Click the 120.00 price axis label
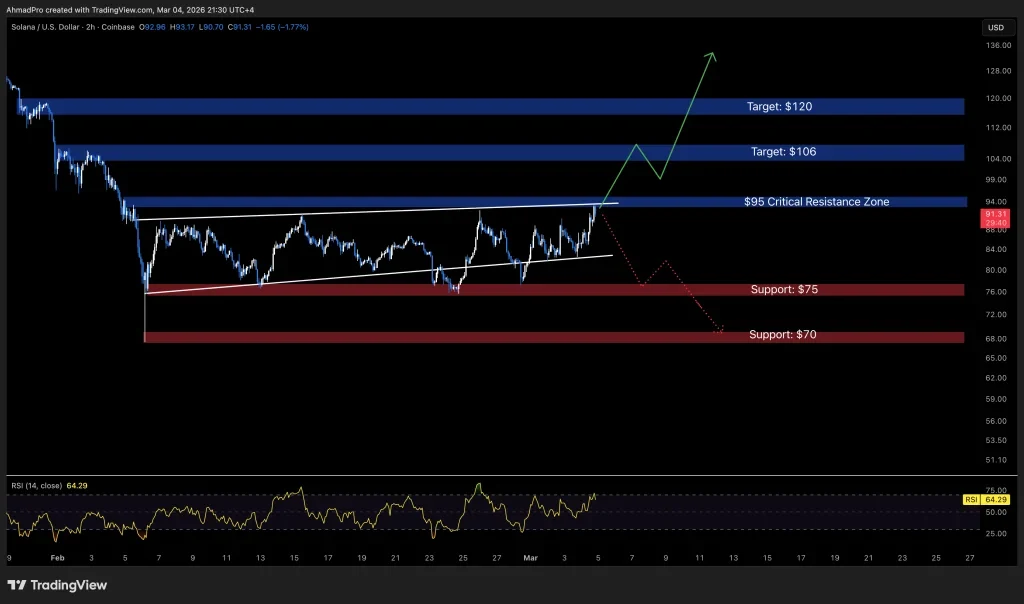The width and height of the screenshot is (1024, 604). coord(999,99)
